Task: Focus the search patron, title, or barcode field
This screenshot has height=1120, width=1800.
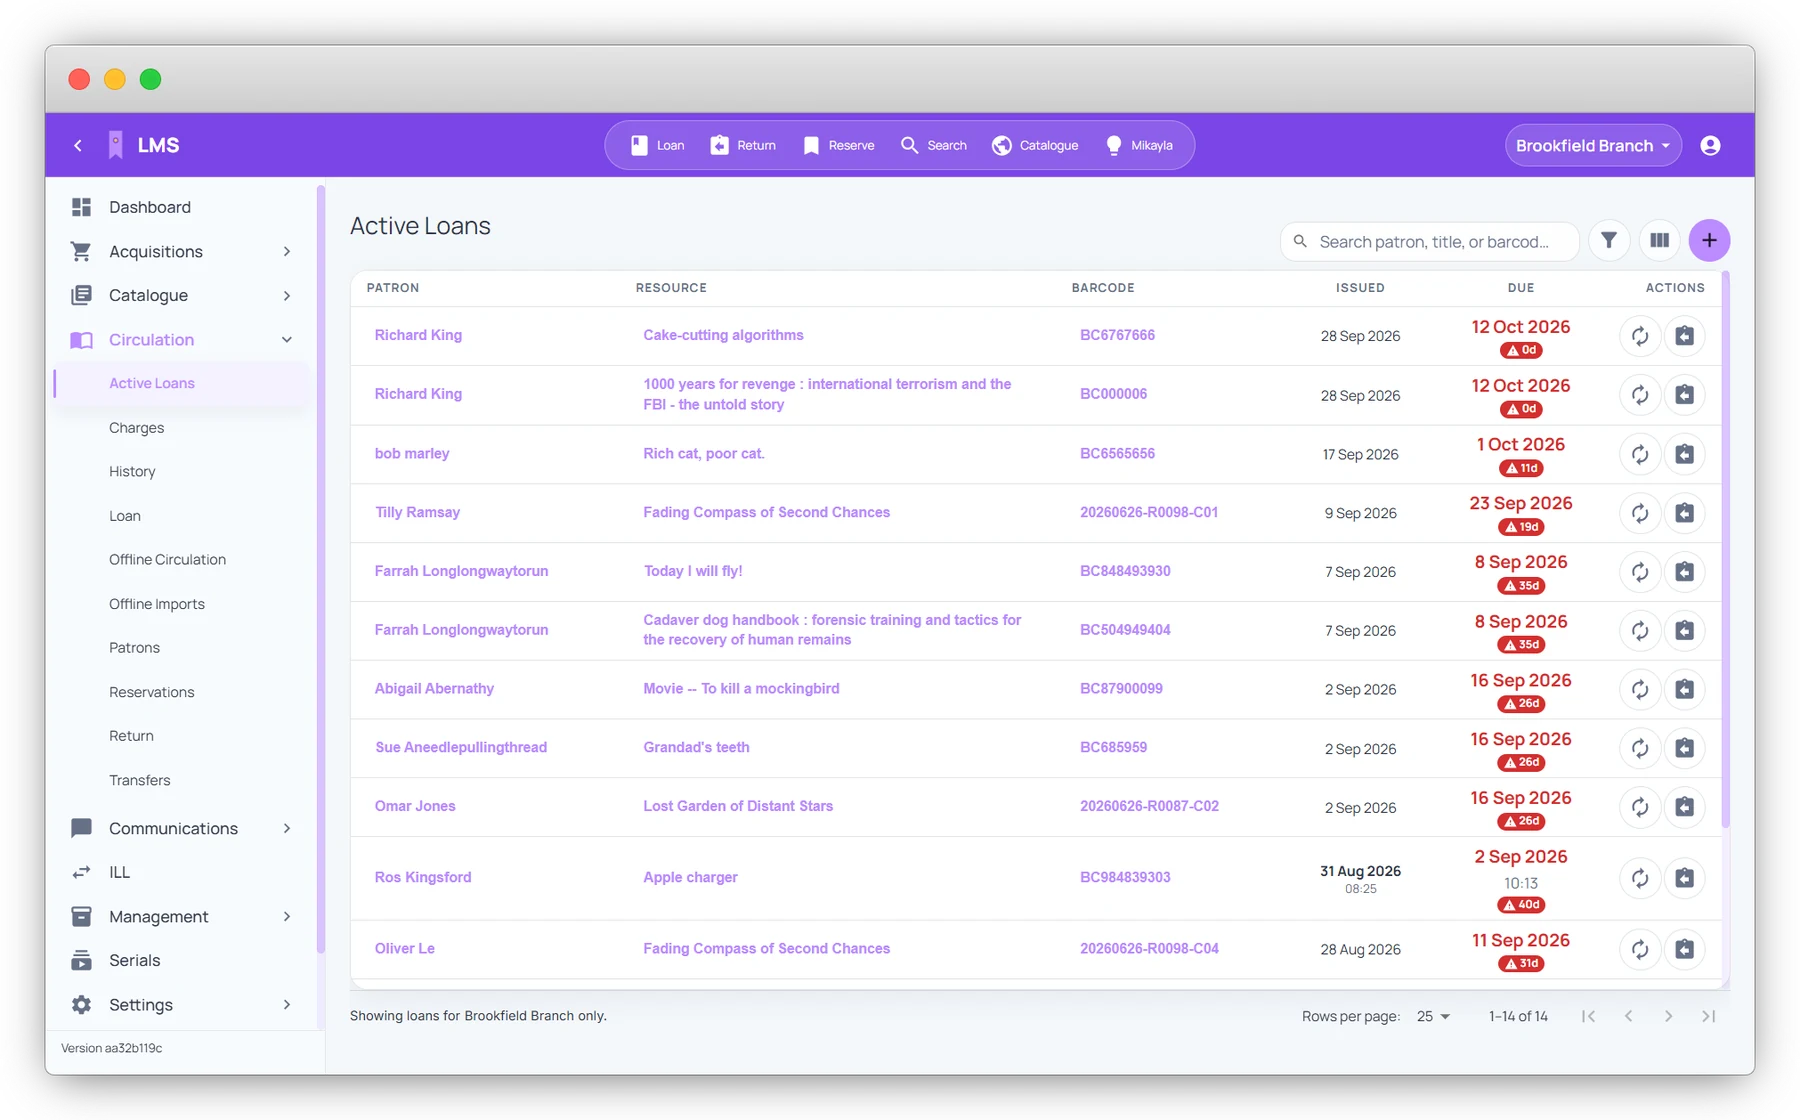Action: pyautogui.click(x=1430, y=241)
